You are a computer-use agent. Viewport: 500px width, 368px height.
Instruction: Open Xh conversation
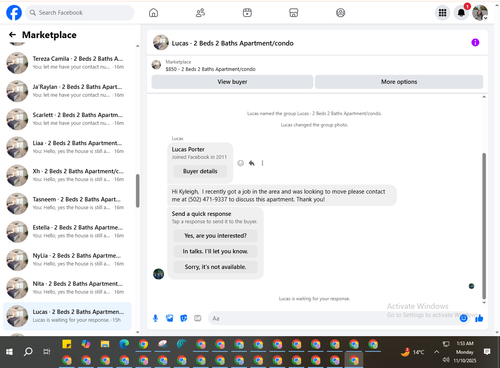pos(67,175)
